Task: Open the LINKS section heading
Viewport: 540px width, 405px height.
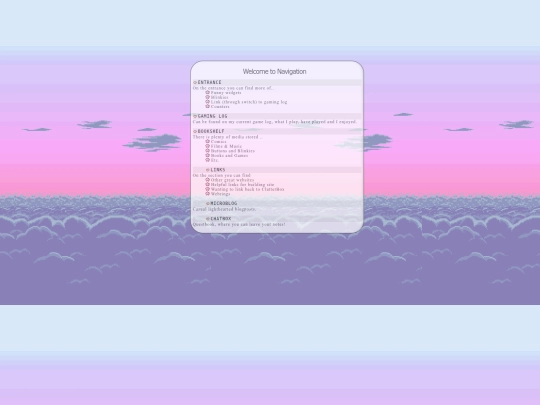Action: 218,170
